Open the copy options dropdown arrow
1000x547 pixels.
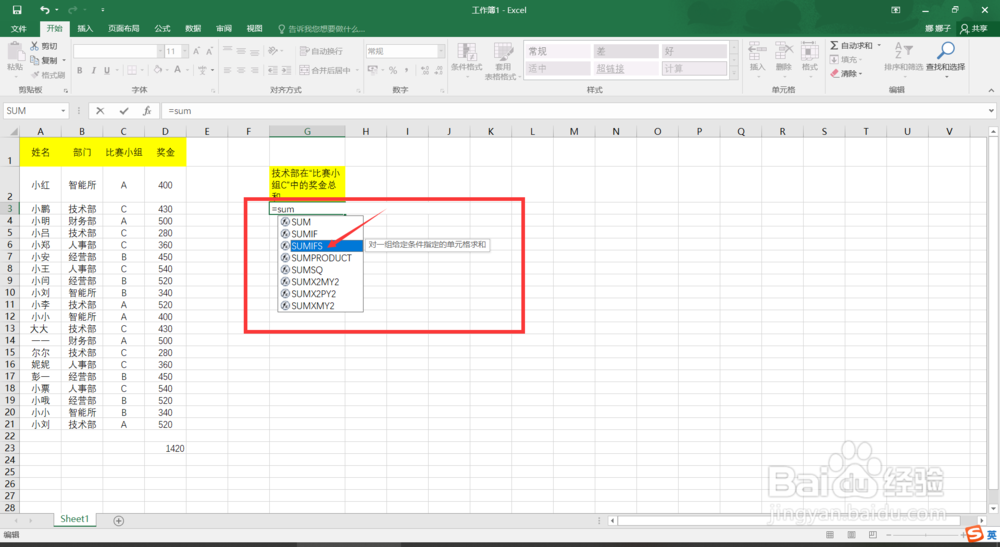coord(64,60)
